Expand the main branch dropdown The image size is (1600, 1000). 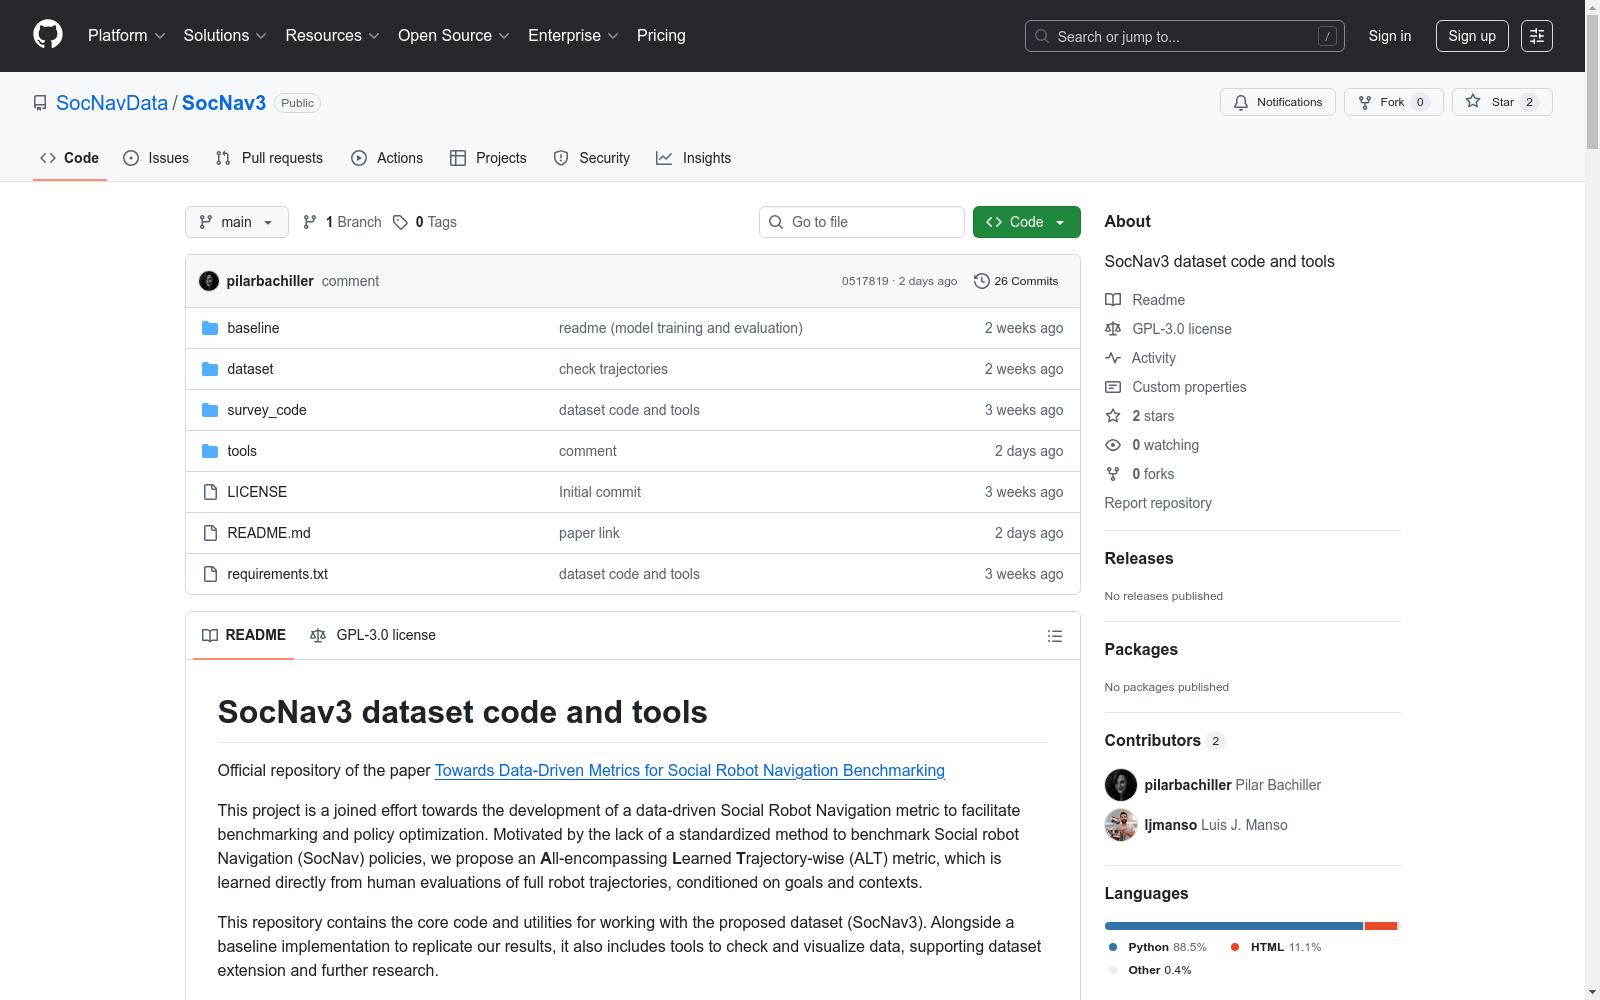236,222
